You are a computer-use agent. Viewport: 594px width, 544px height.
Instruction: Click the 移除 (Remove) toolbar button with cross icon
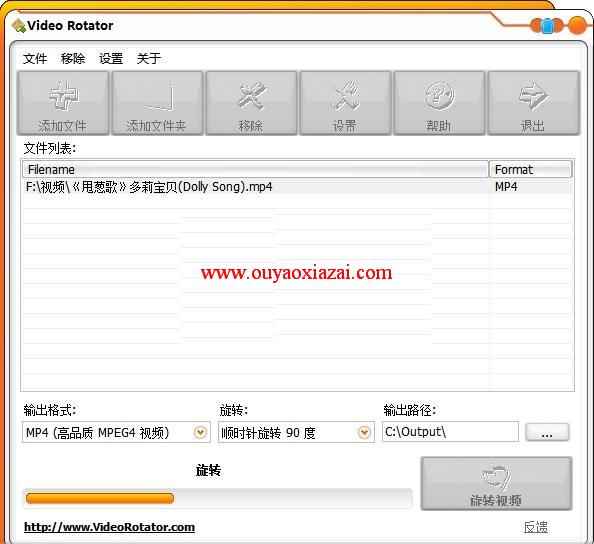[x=251, y=103]
